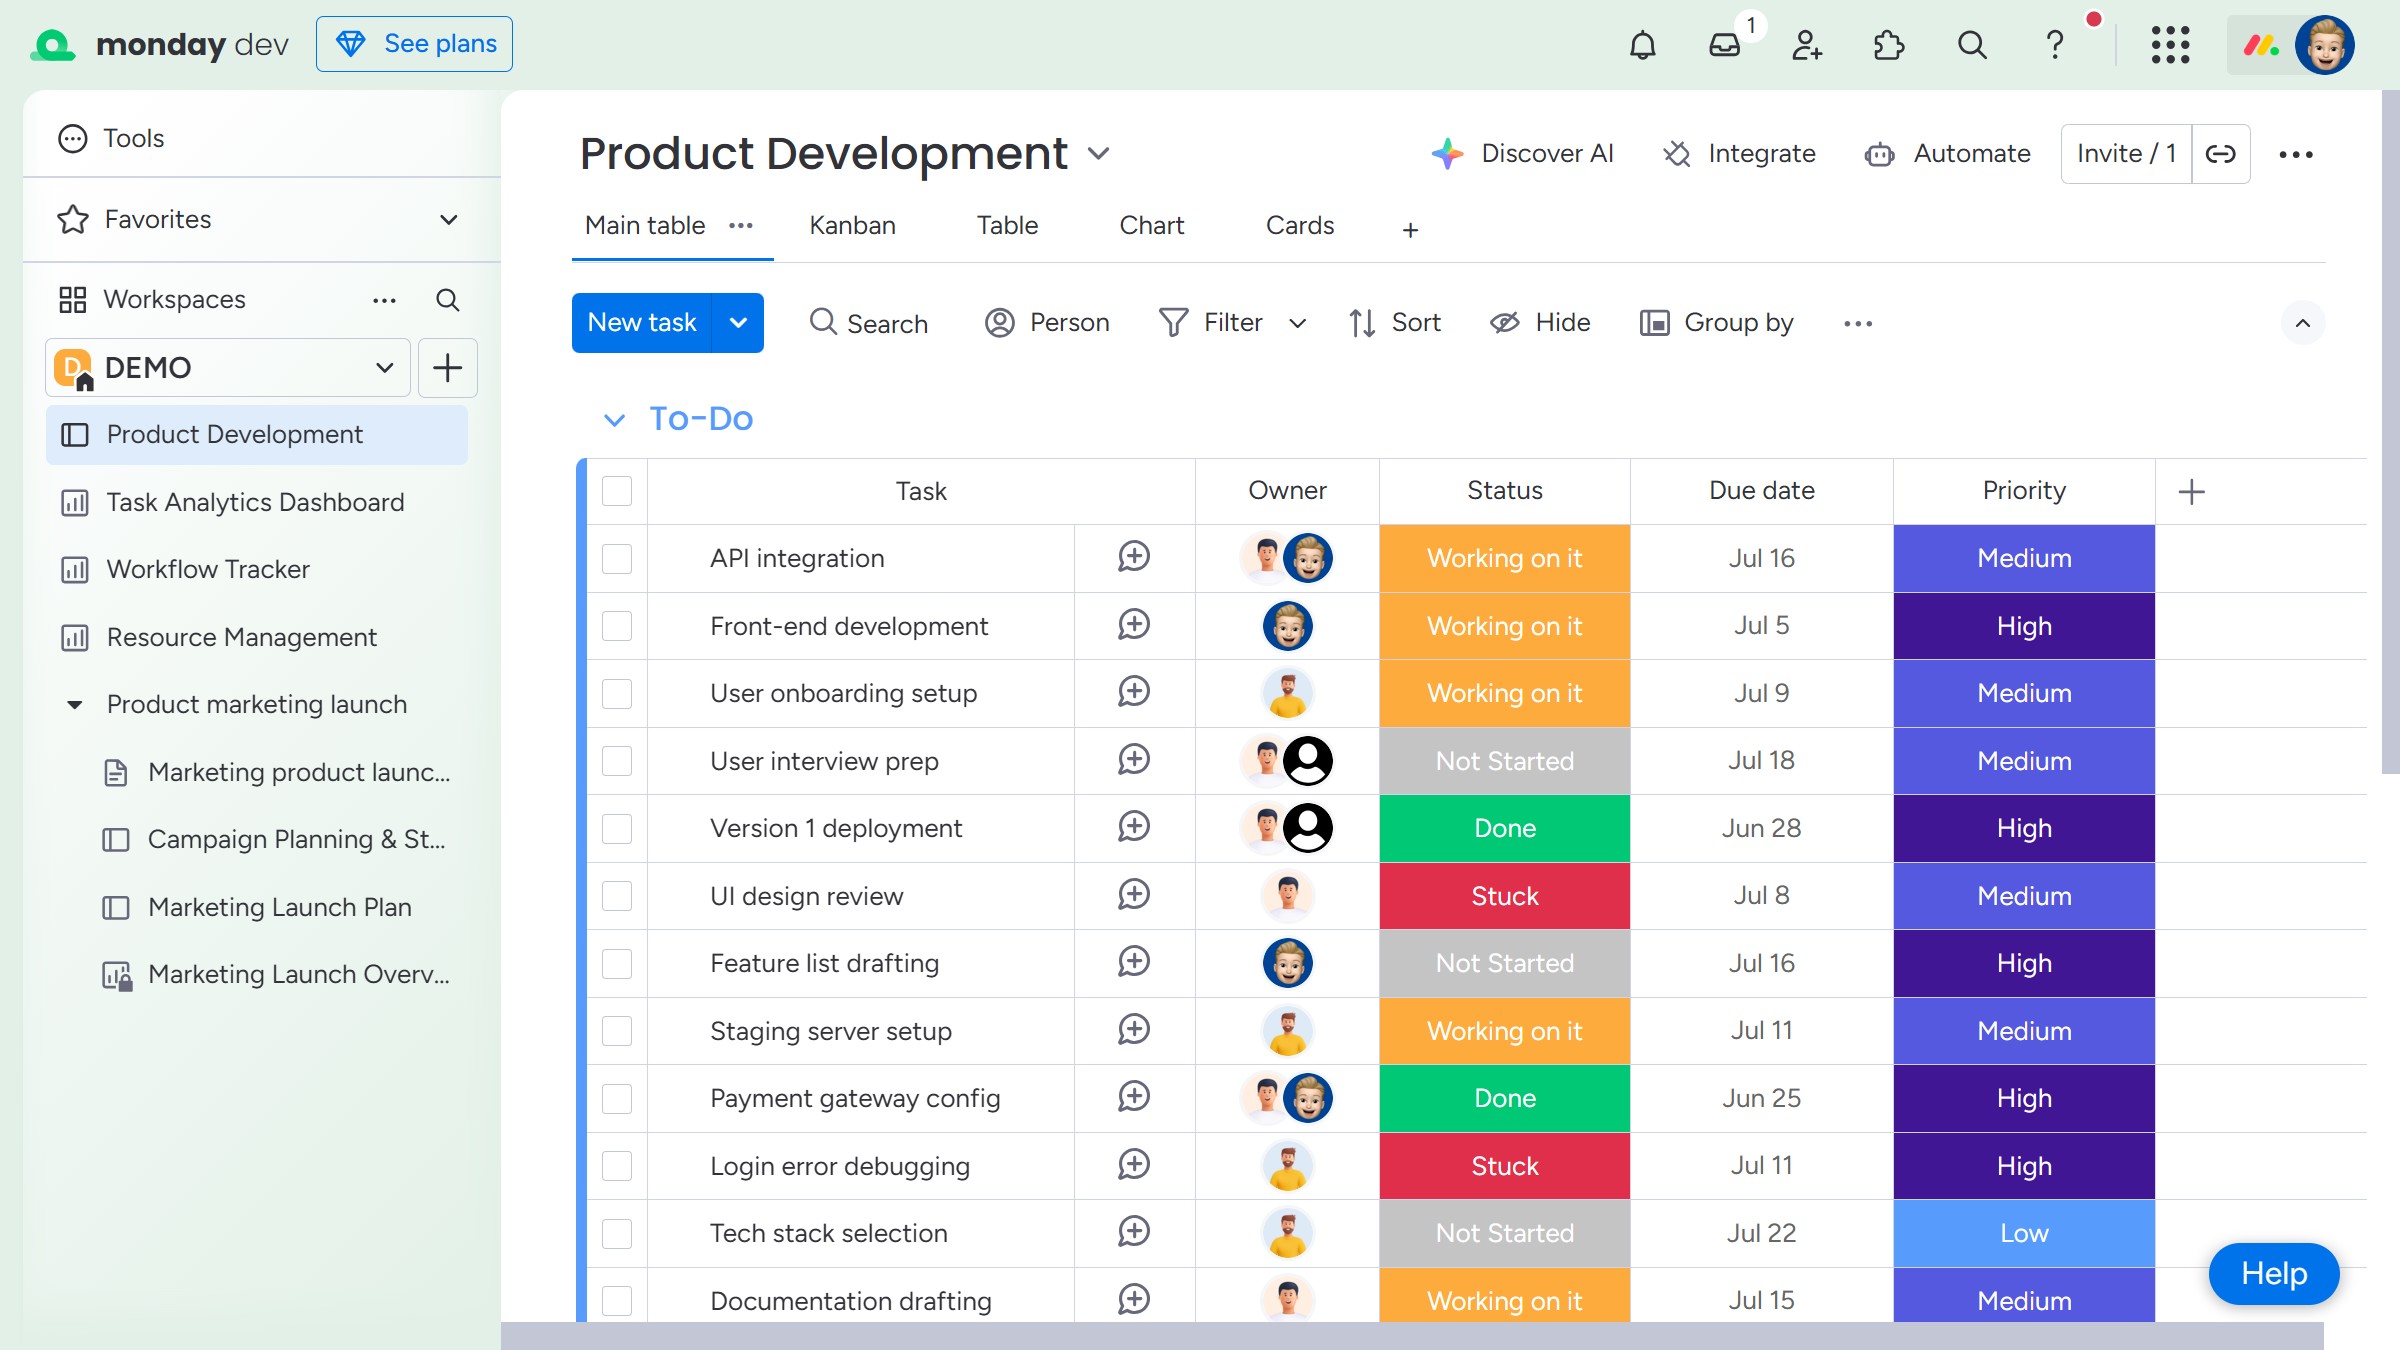Open the Group by options

pos(1717,323)
